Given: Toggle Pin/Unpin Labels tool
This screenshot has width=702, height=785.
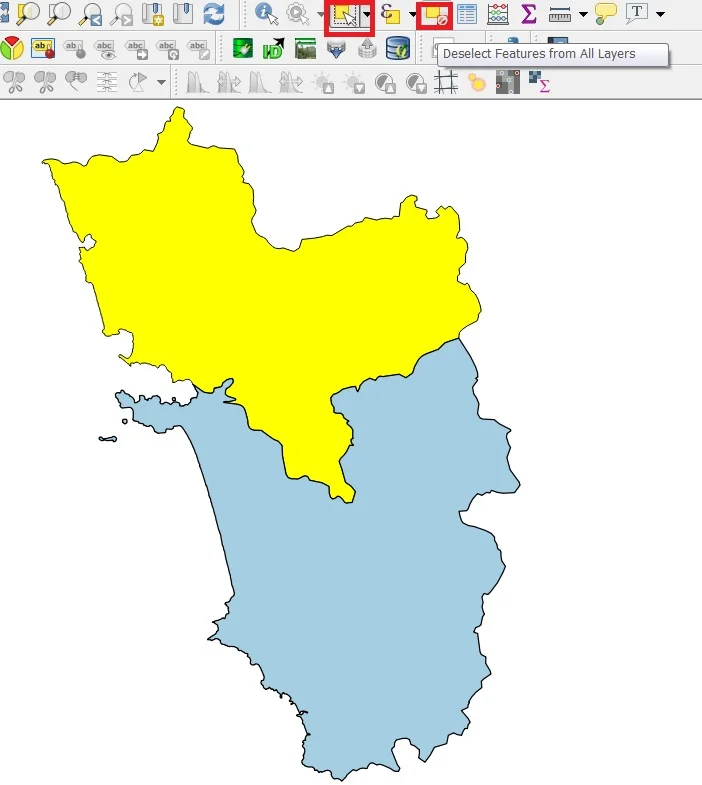Looking at the screenshot, I should [74, 48].
